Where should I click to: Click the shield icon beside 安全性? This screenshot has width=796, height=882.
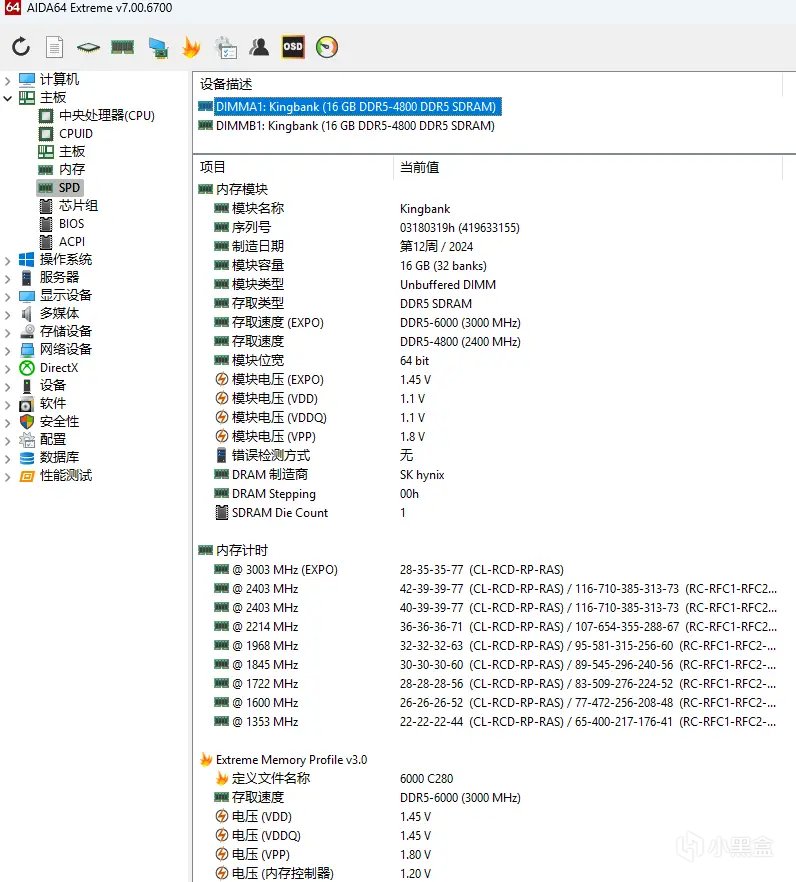pyautogui.click(x=26, y=421)
